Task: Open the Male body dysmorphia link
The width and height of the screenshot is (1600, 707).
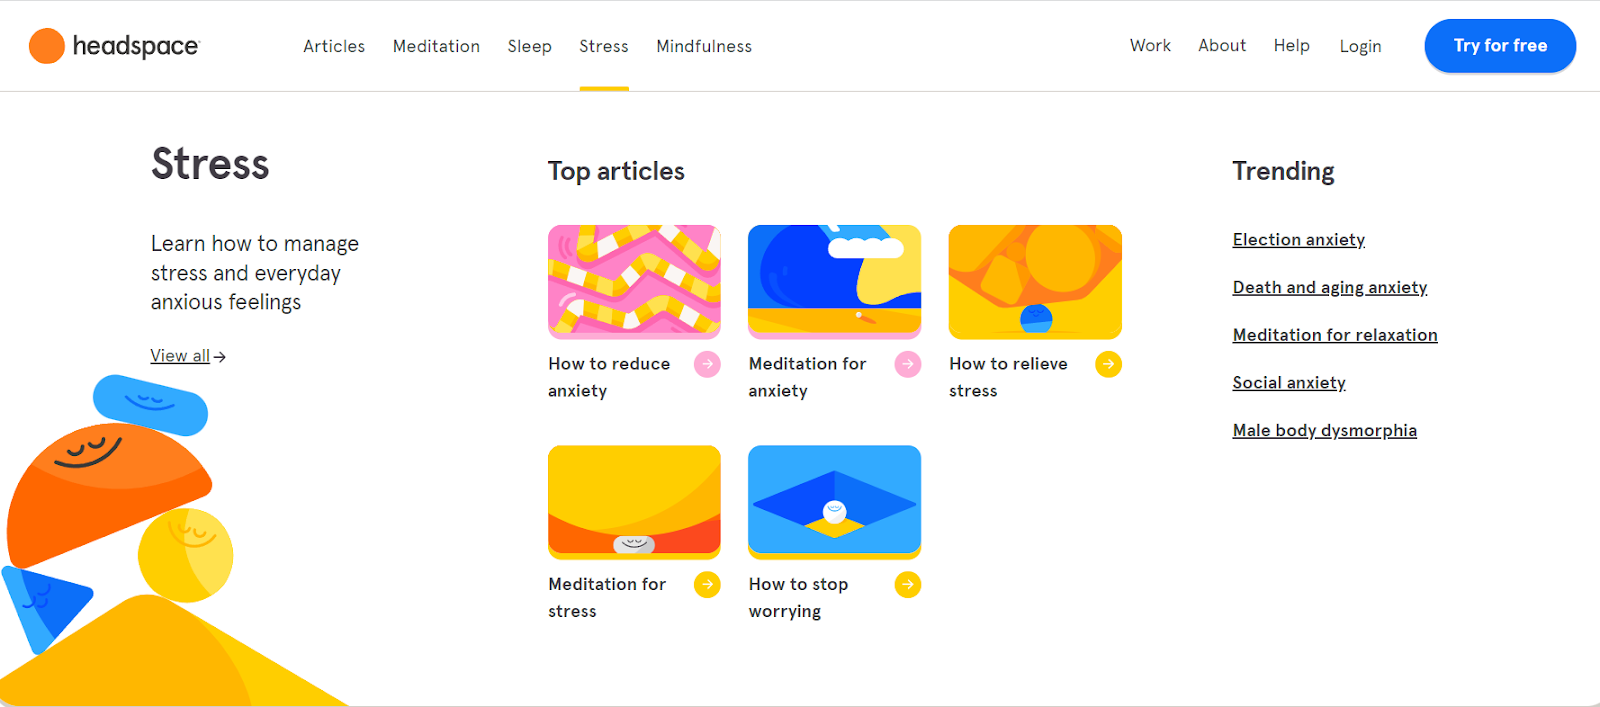Action: tap(1324, 430)
